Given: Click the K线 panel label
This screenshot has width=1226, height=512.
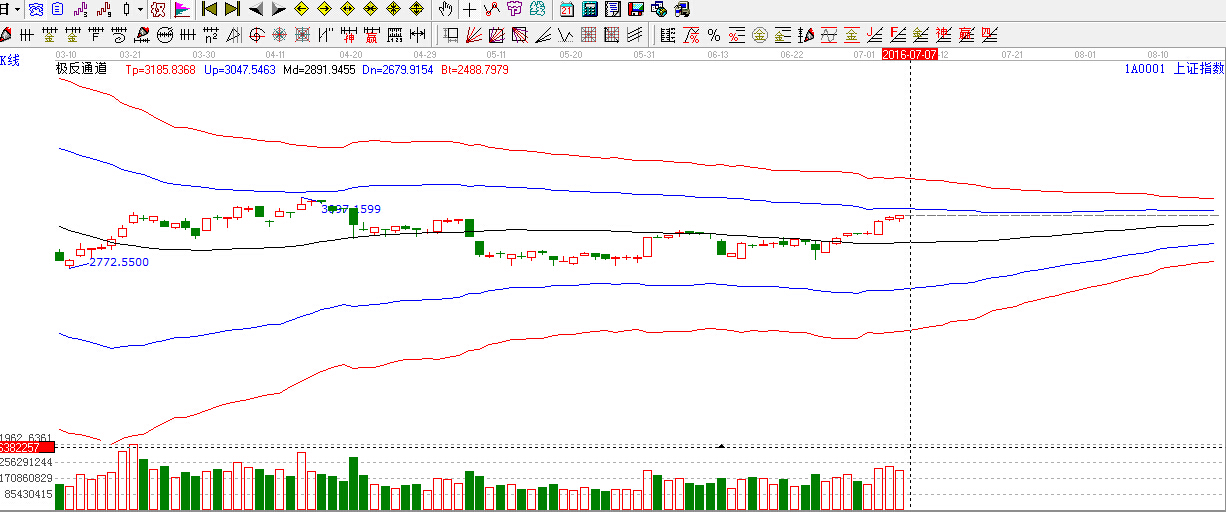Looking at the screenshot, I should pyautogui.click(x=9, y=61).
